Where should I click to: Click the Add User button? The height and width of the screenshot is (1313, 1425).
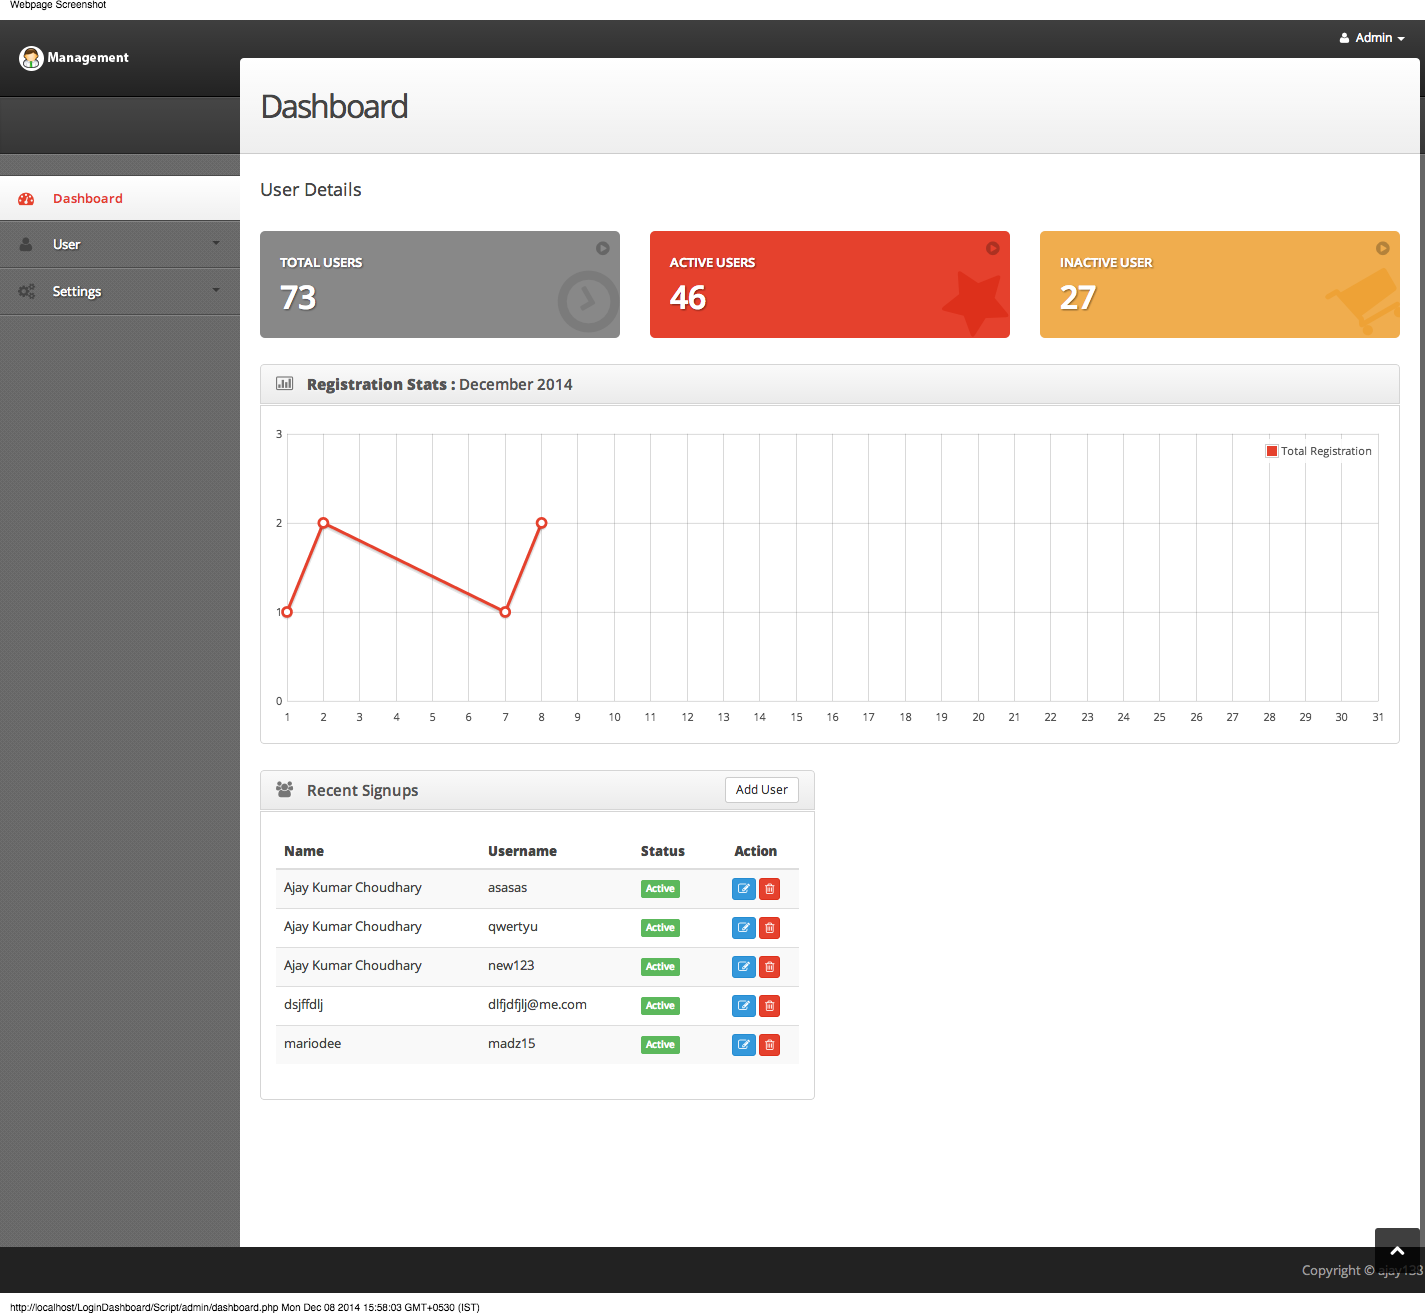point(761,789)
